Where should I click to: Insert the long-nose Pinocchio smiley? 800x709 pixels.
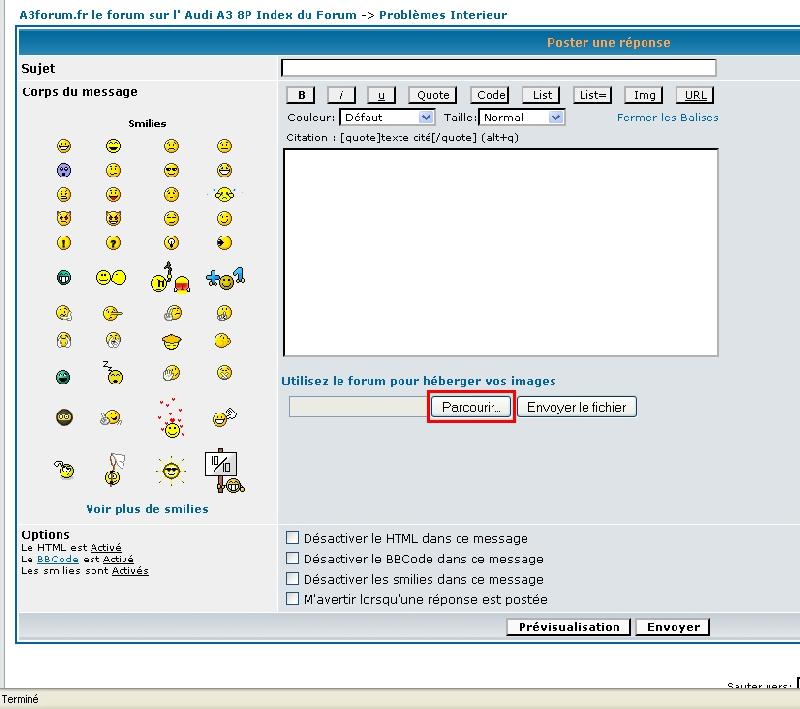pyautogui.click(x=113, y=313)
